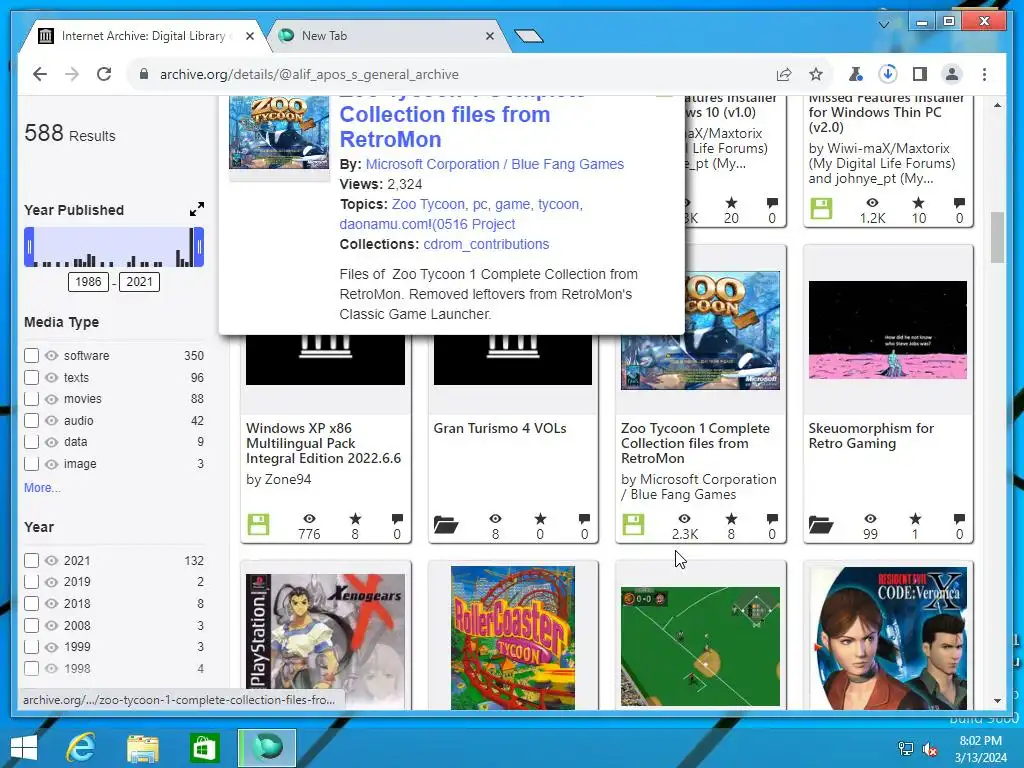Close the Internet Archive tab

click(x=249, y=37)
